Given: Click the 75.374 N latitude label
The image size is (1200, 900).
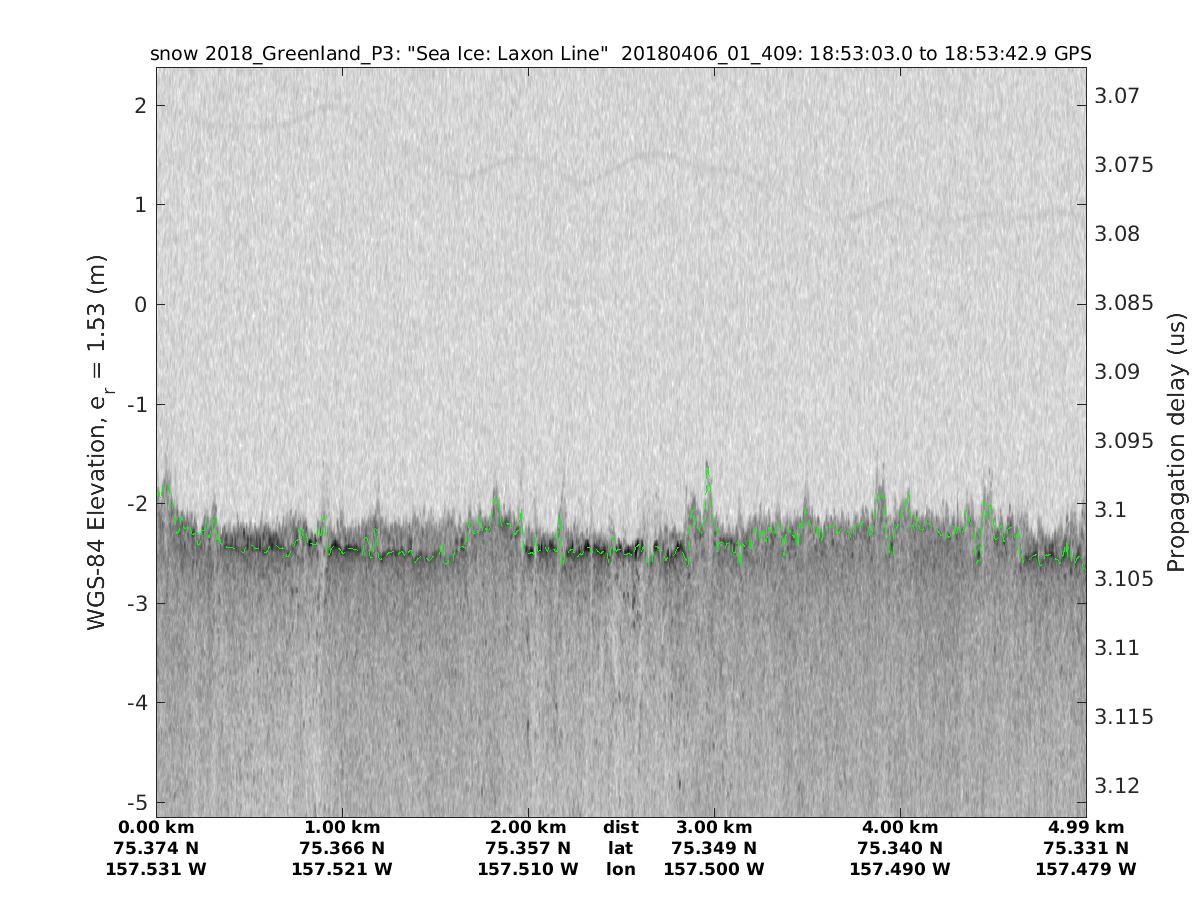Looking at the screenshot, I should click(x=156, y=848).
